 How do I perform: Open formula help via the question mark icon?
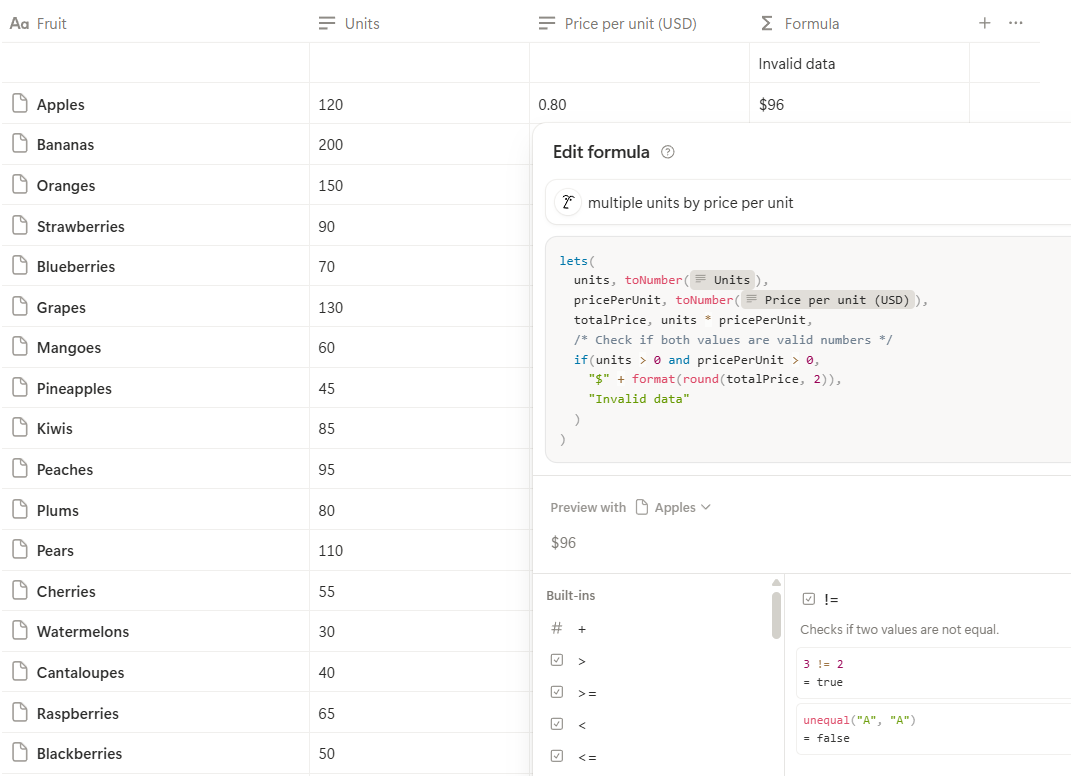coord(667,153)
